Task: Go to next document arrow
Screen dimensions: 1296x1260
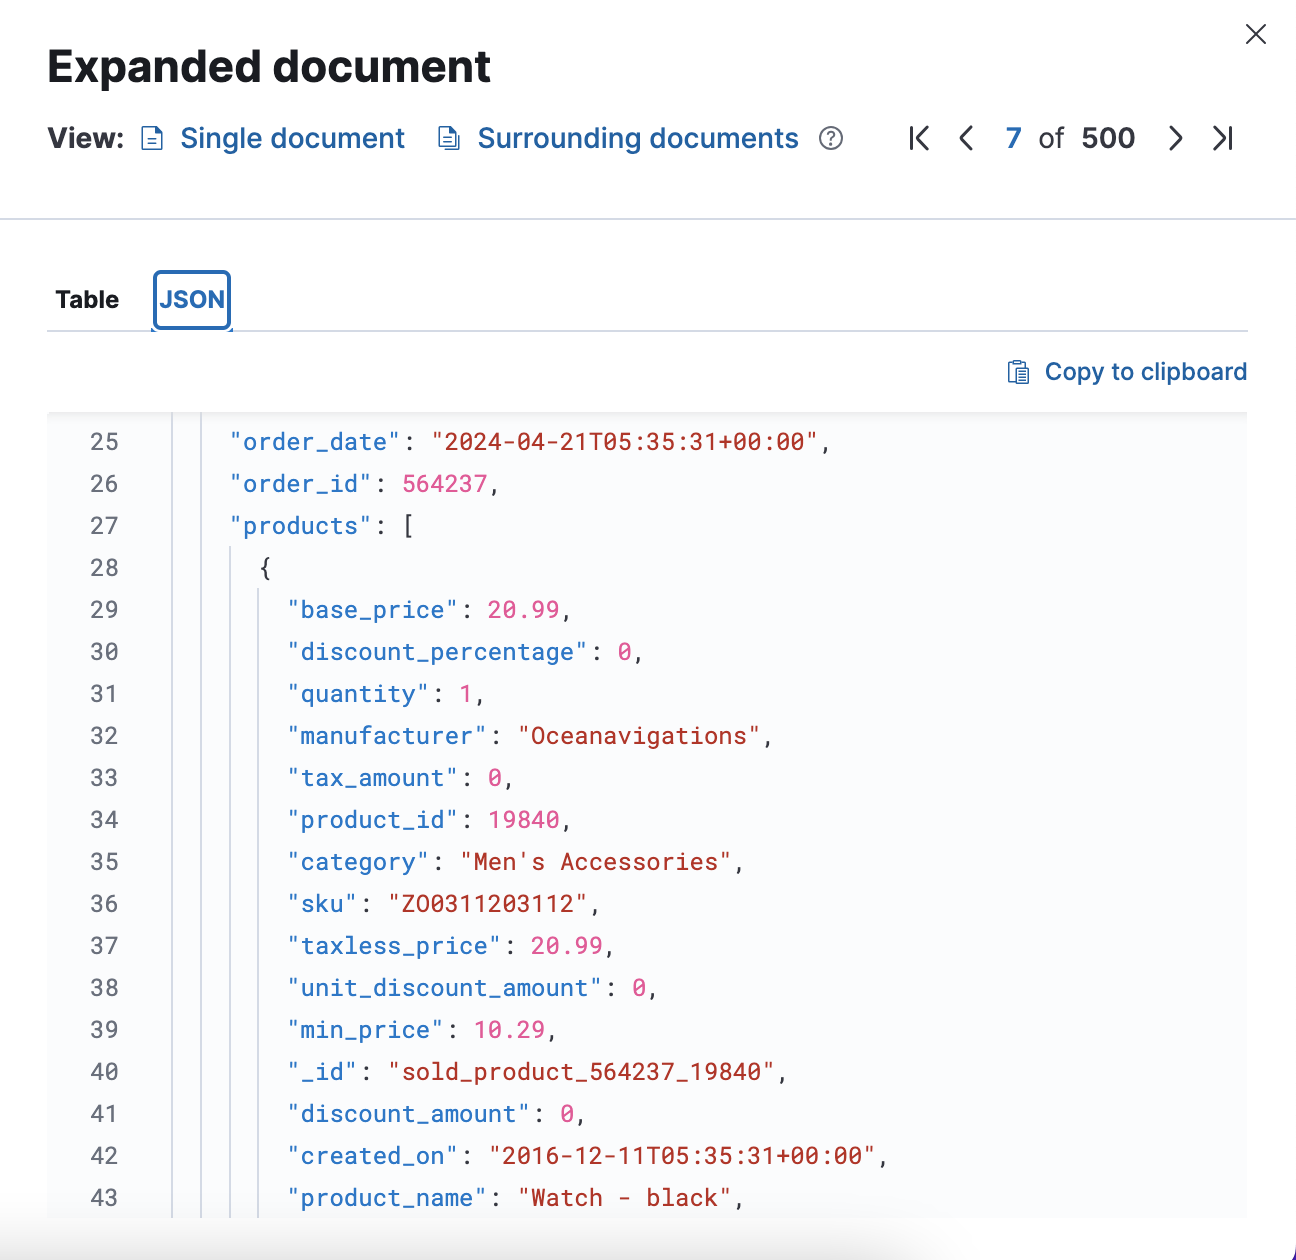Action: 1176,138
